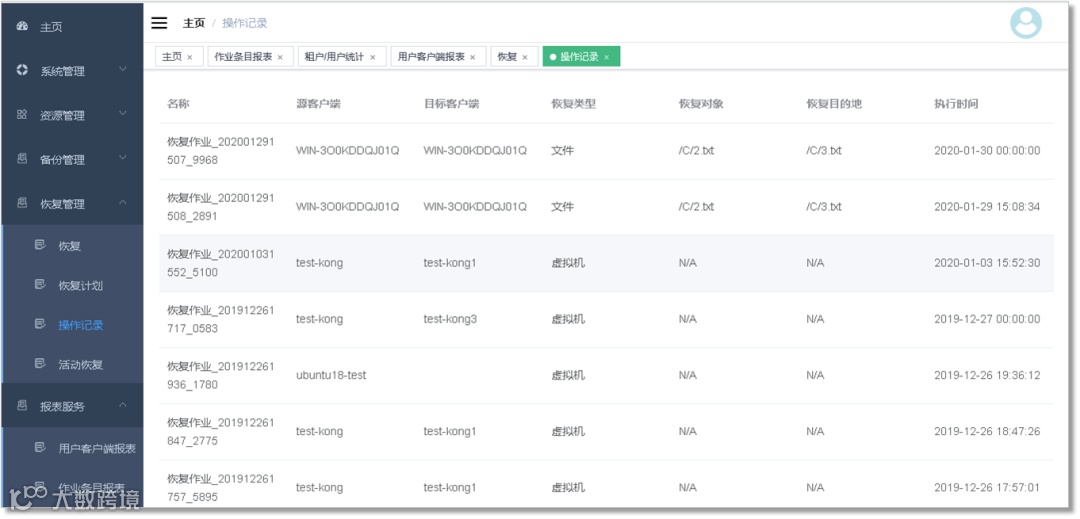
Task: Select row 恢复作业_202001031552_5100
Action: (606, 263)
